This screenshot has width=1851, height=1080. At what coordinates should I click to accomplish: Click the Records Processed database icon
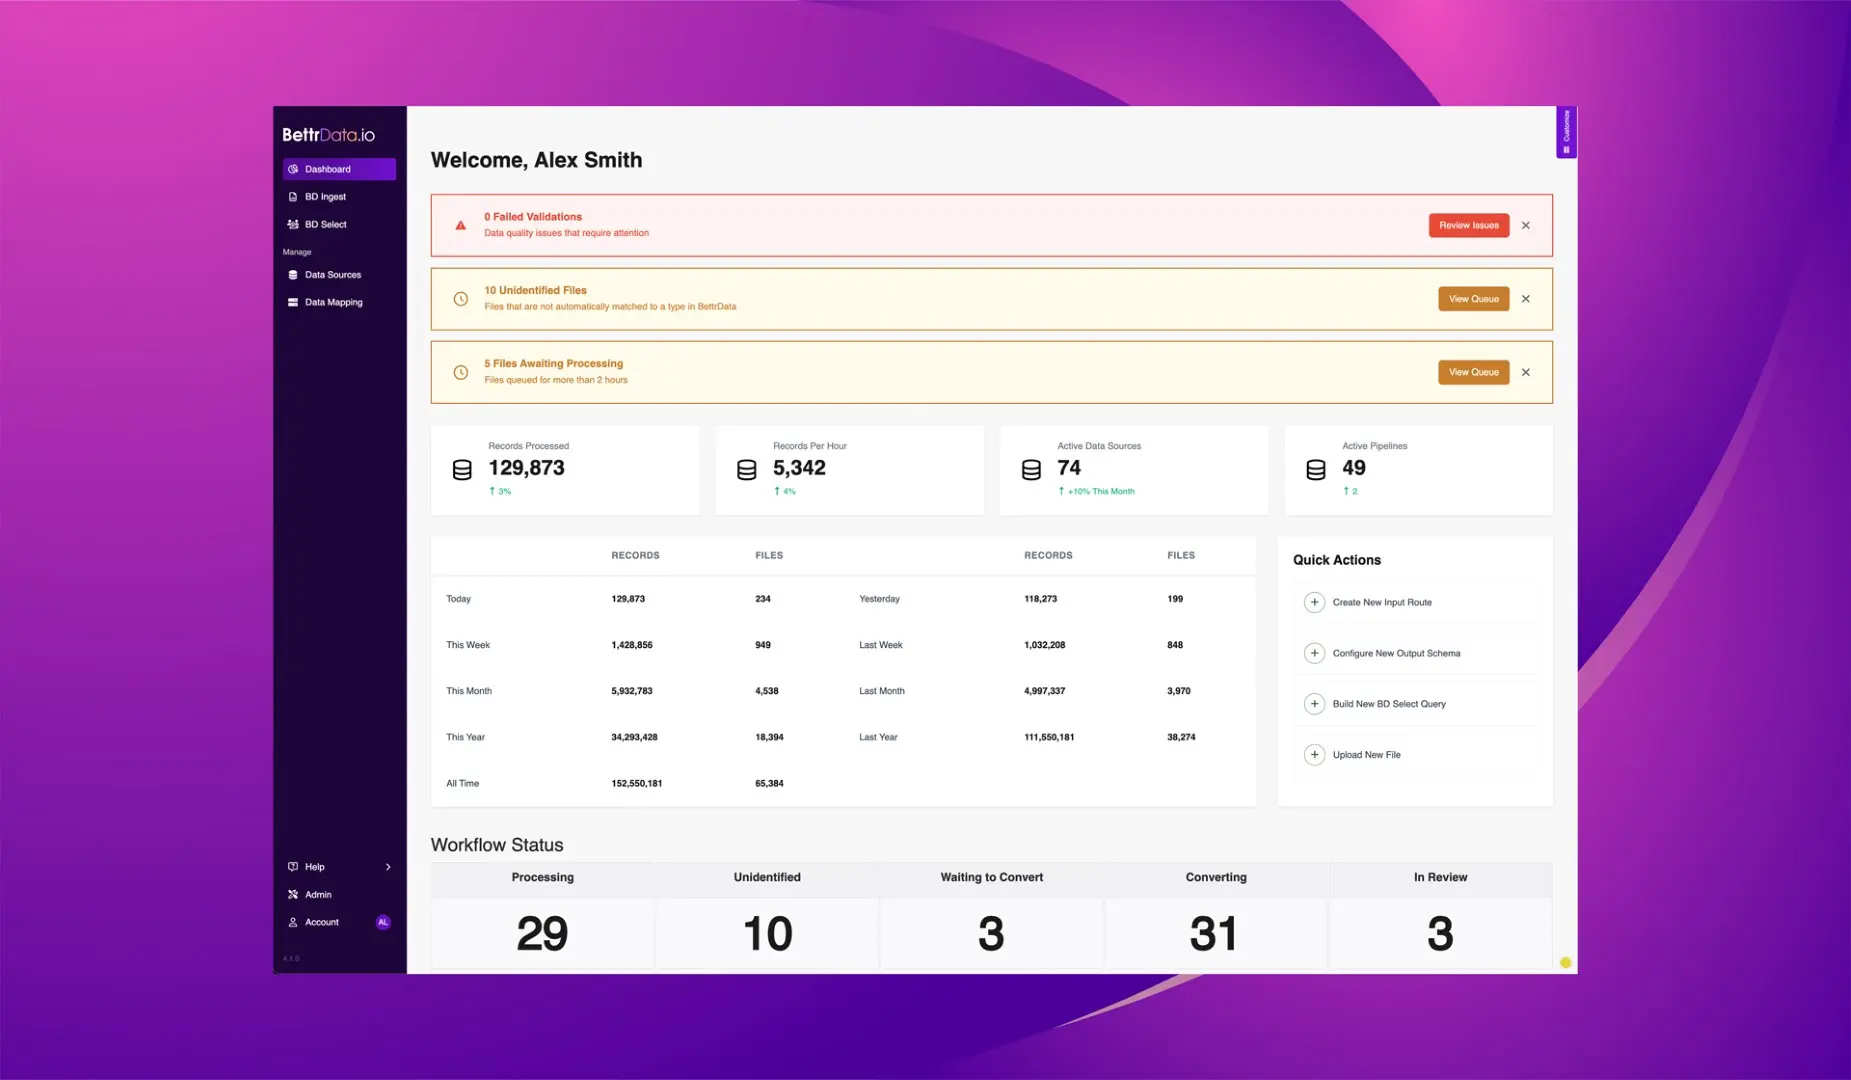(462, 470)
